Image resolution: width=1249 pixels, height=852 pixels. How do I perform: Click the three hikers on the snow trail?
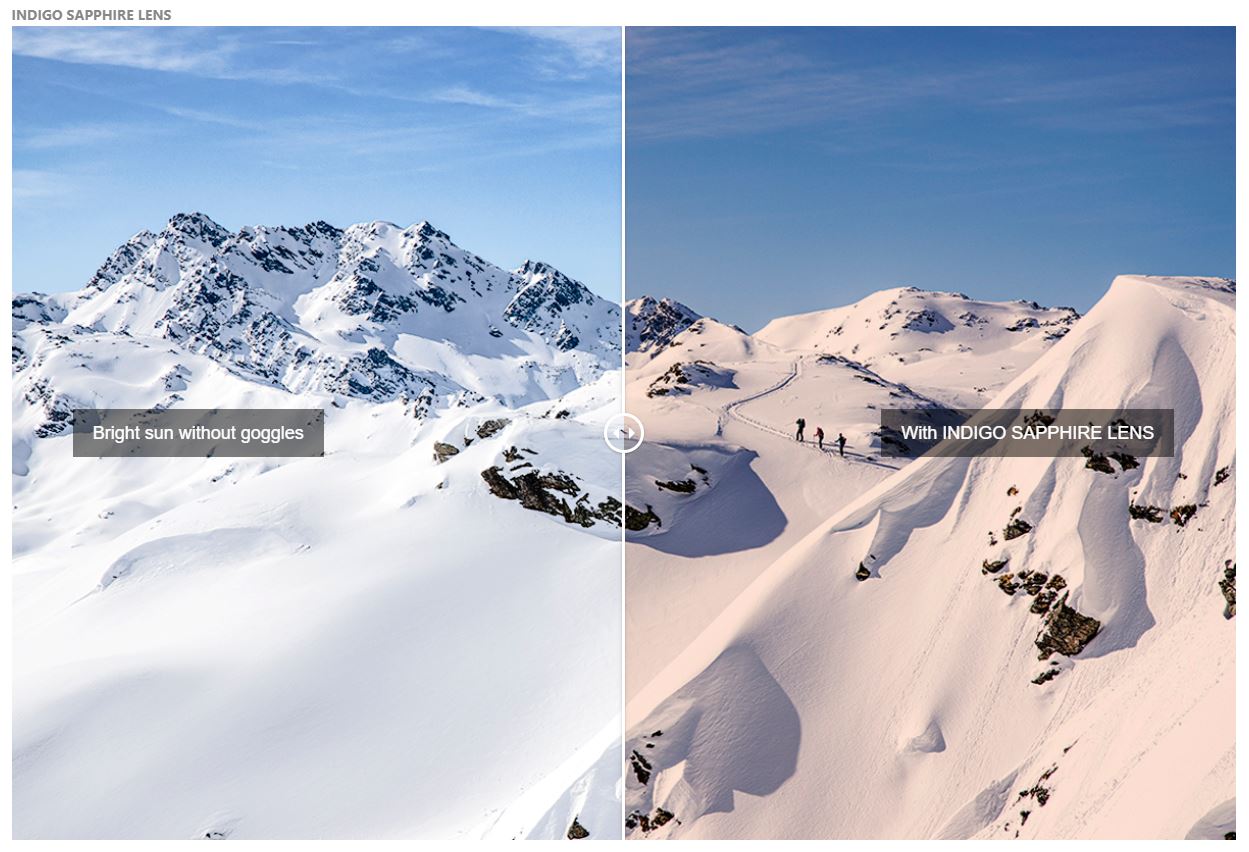coord(821,436)
